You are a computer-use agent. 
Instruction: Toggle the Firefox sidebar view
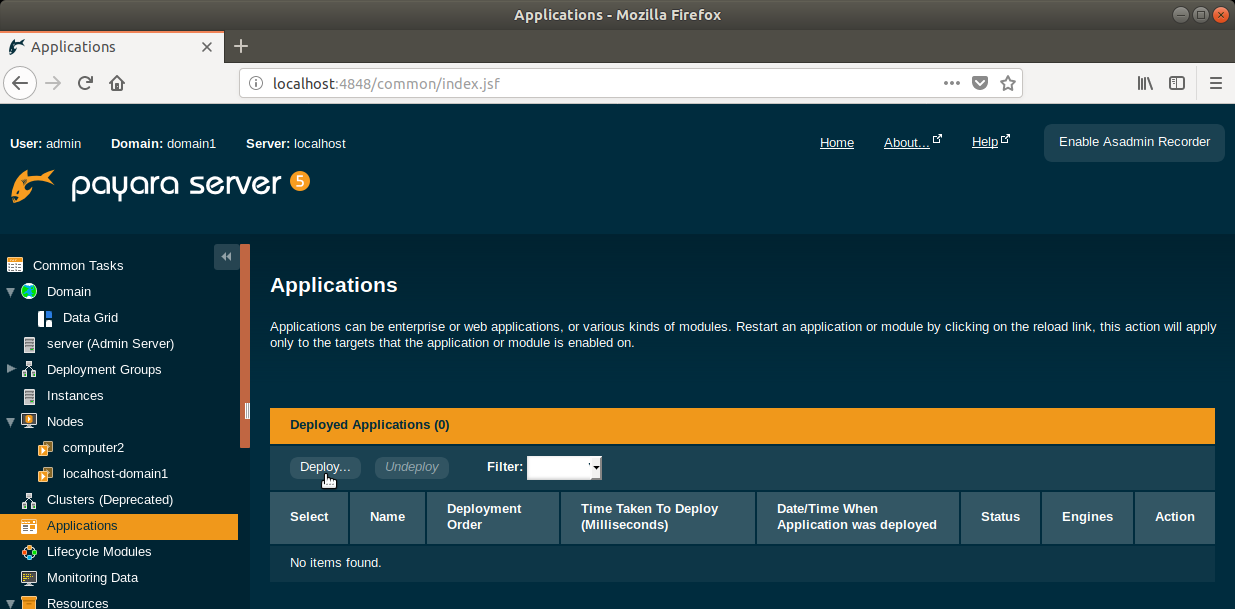point(1178,83)
